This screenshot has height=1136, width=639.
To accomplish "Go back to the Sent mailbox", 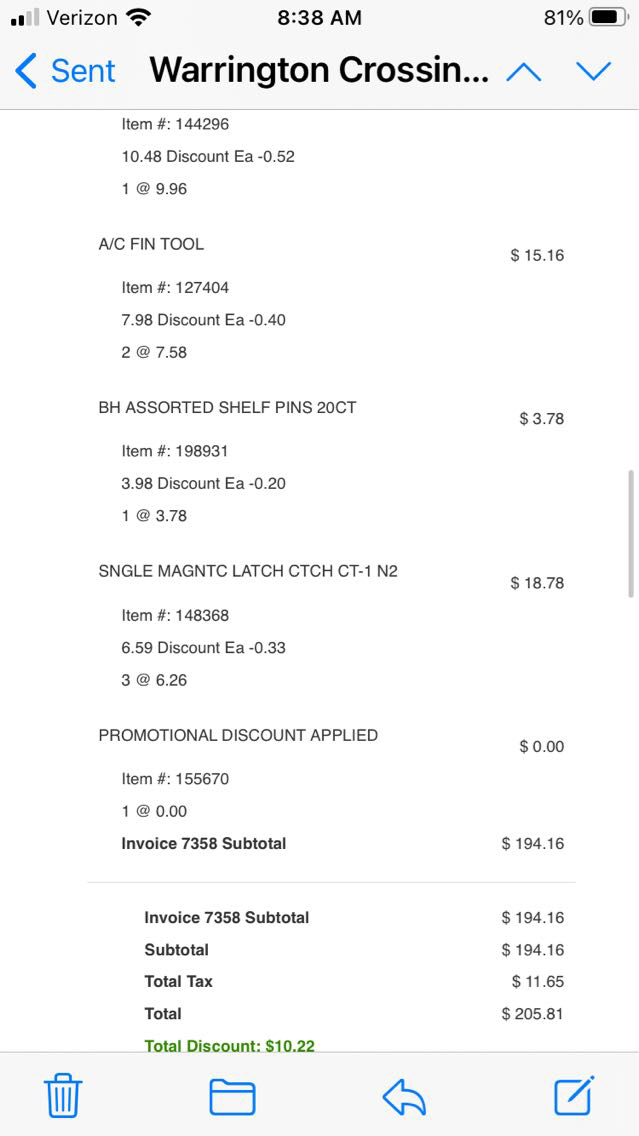I will (x=65, y=71).
